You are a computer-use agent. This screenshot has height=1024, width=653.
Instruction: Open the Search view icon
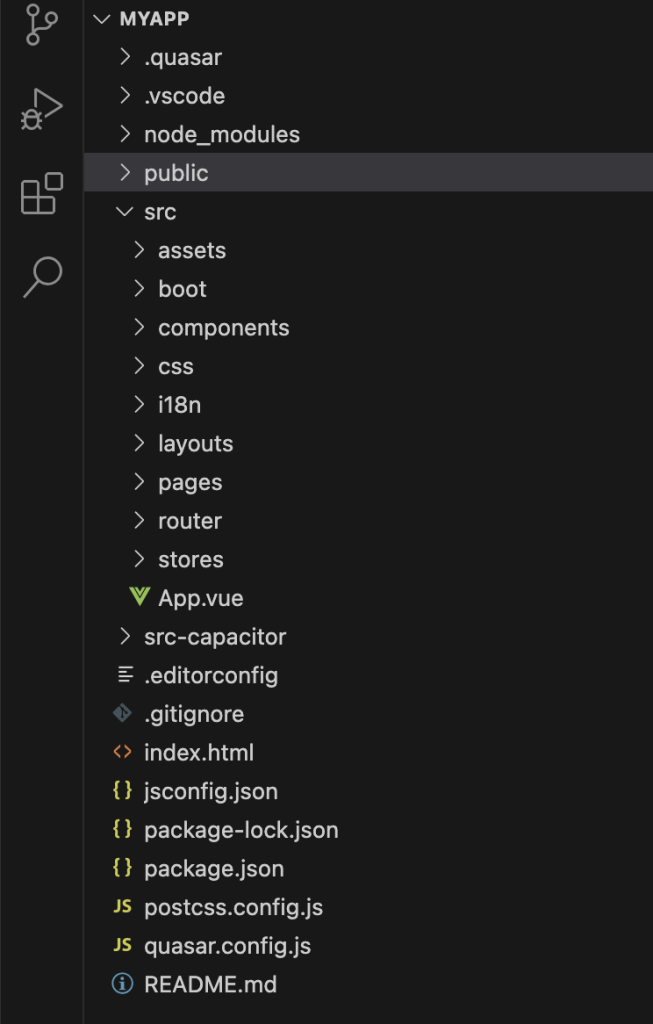42,277
